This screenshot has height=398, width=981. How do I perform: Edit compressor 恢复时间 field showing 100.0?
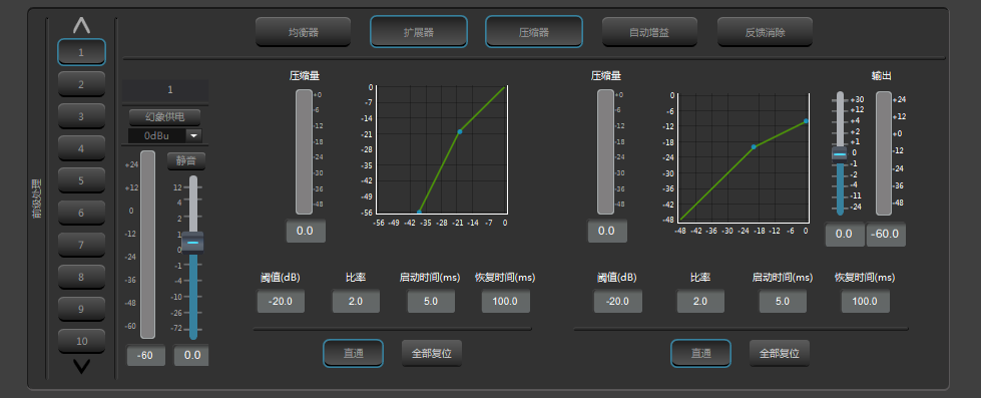point(865,302)
